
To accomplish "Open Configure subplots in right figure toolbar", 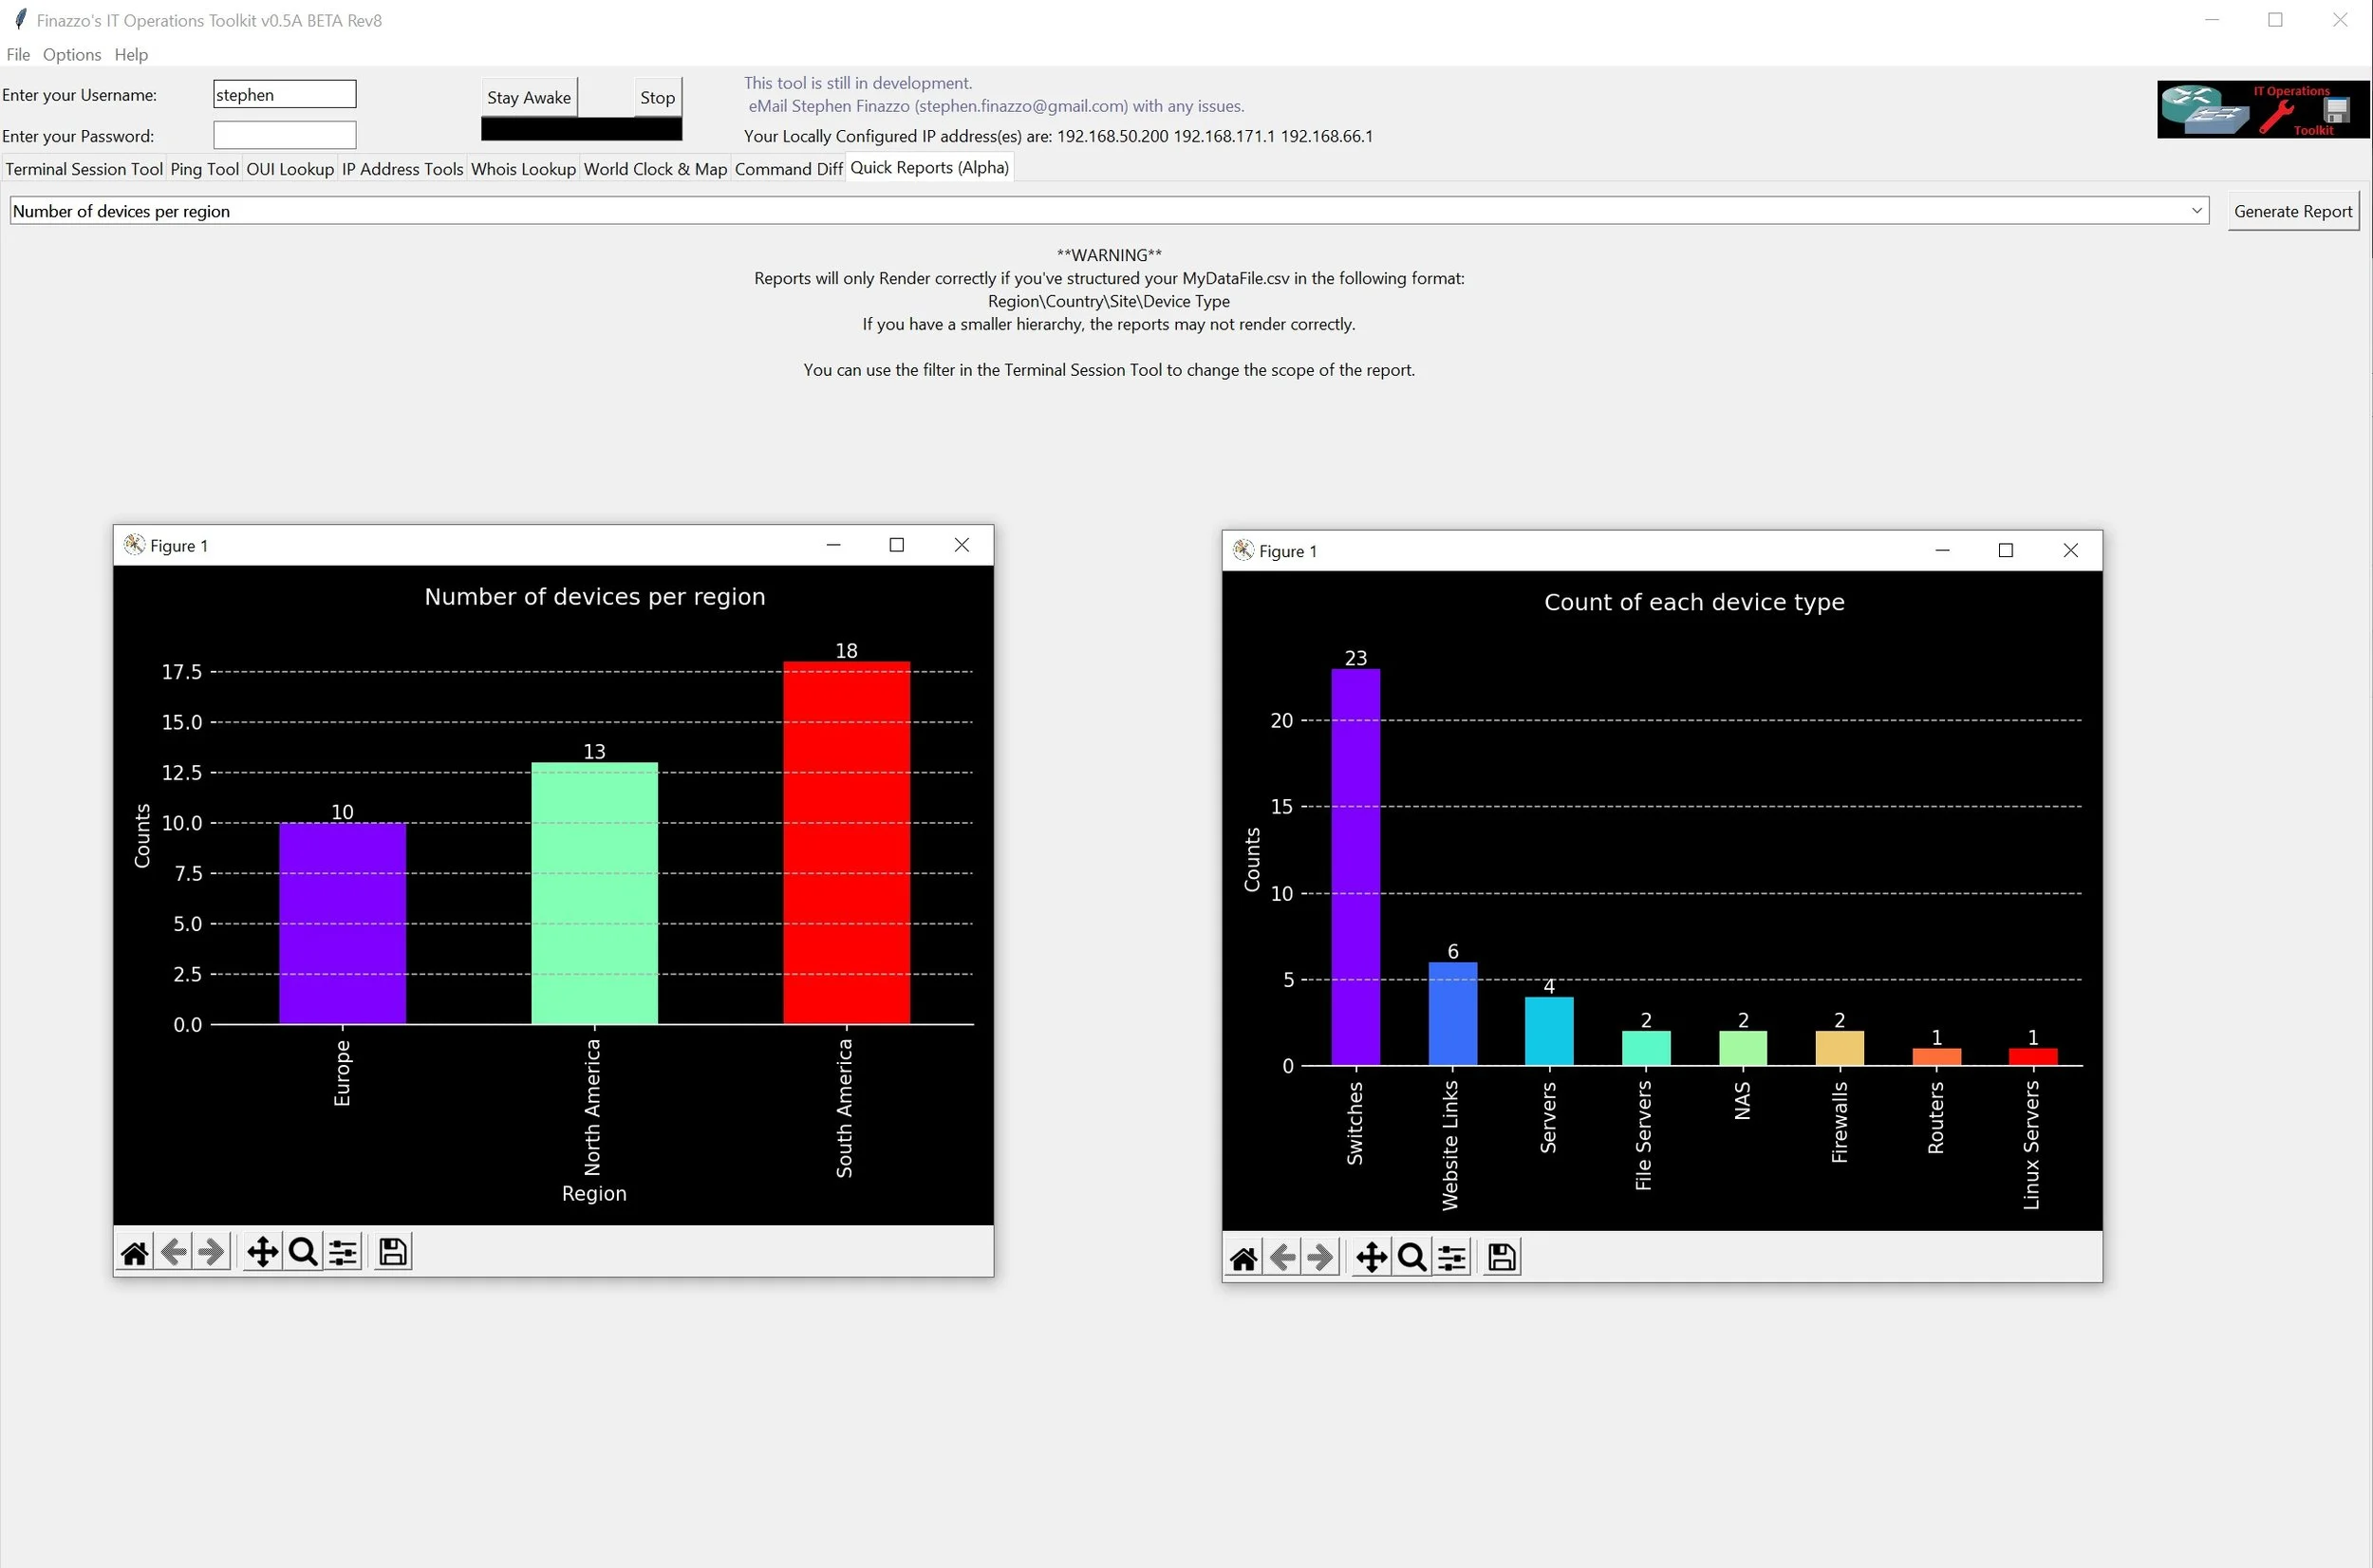I will (x=1452, y=1258).
